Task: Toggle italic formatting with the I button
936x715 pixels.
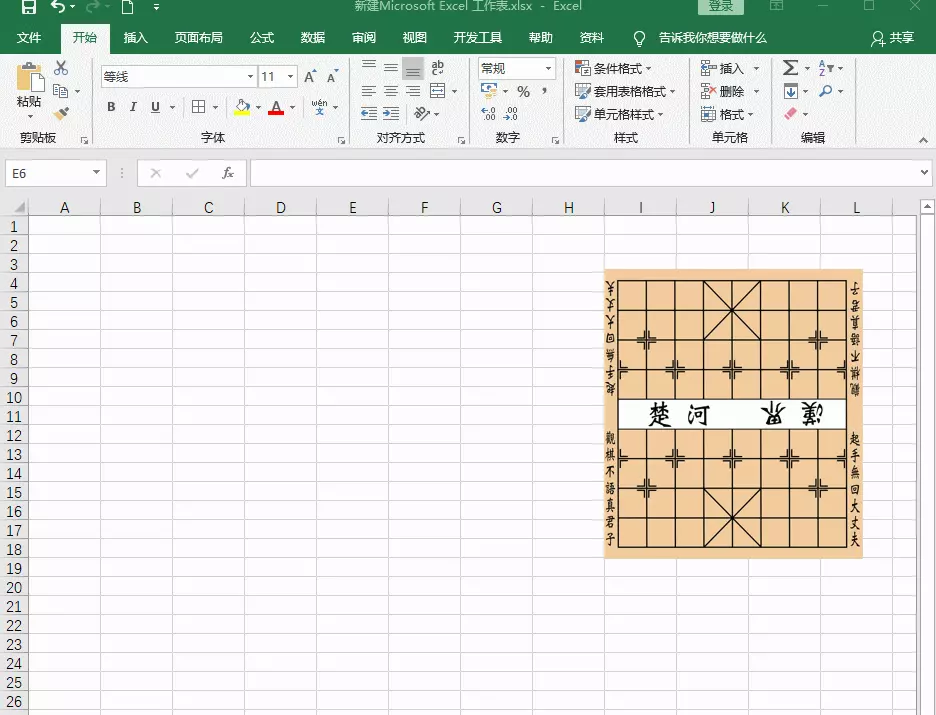Action: 133,107
